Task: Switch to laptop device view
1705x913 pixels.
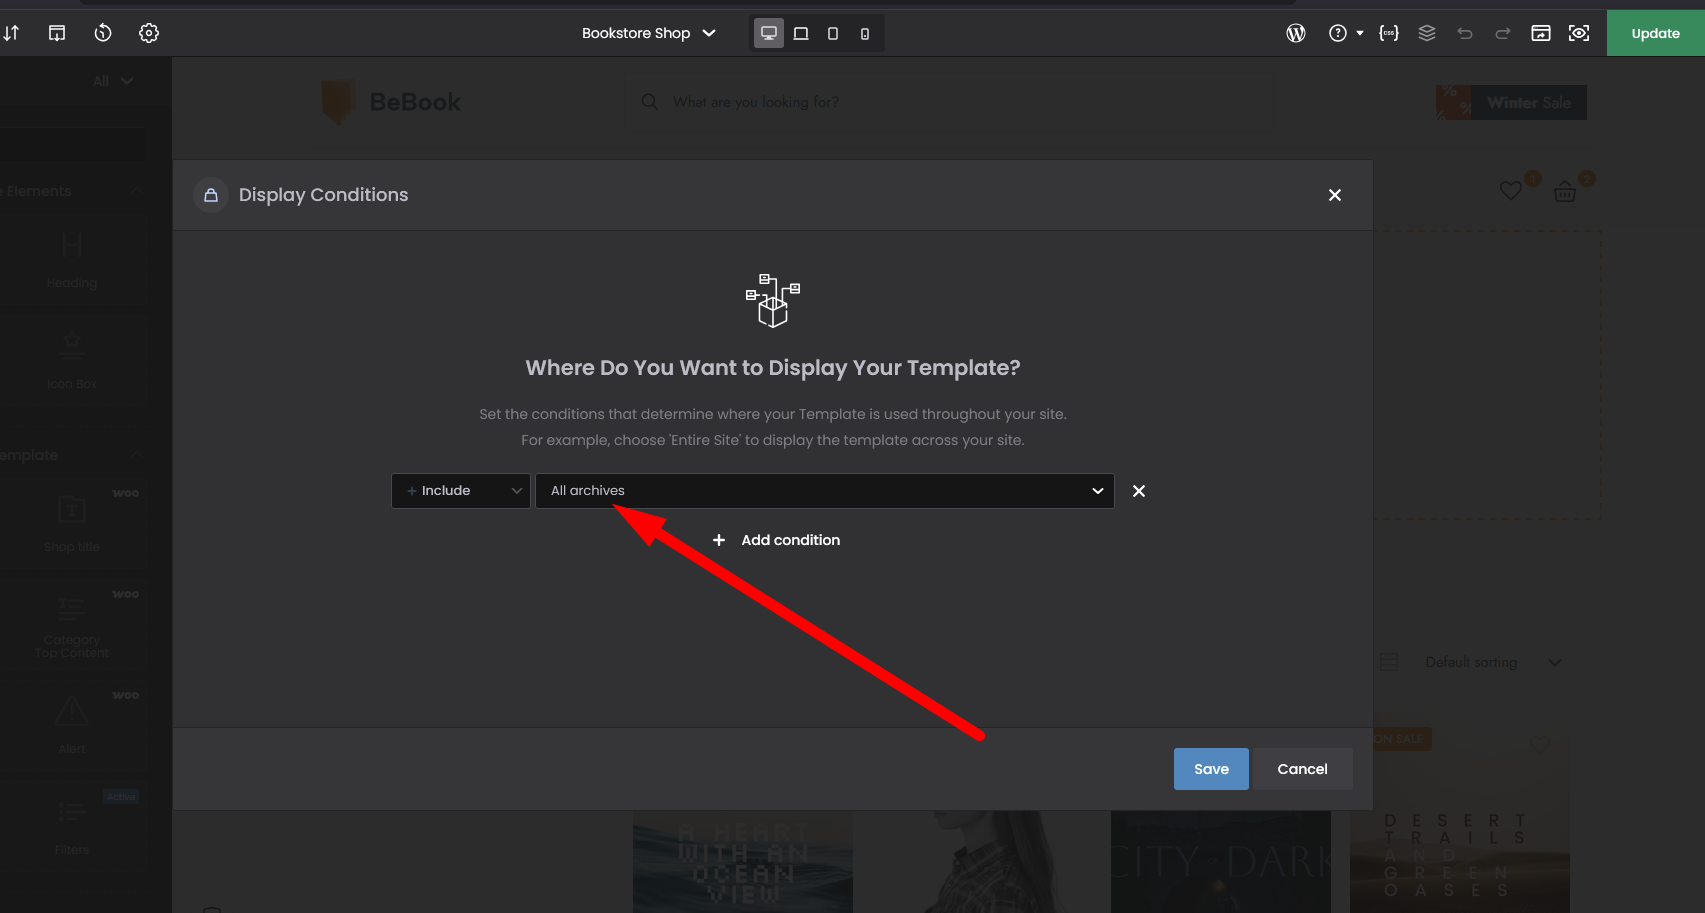Action: click(801, 33)
